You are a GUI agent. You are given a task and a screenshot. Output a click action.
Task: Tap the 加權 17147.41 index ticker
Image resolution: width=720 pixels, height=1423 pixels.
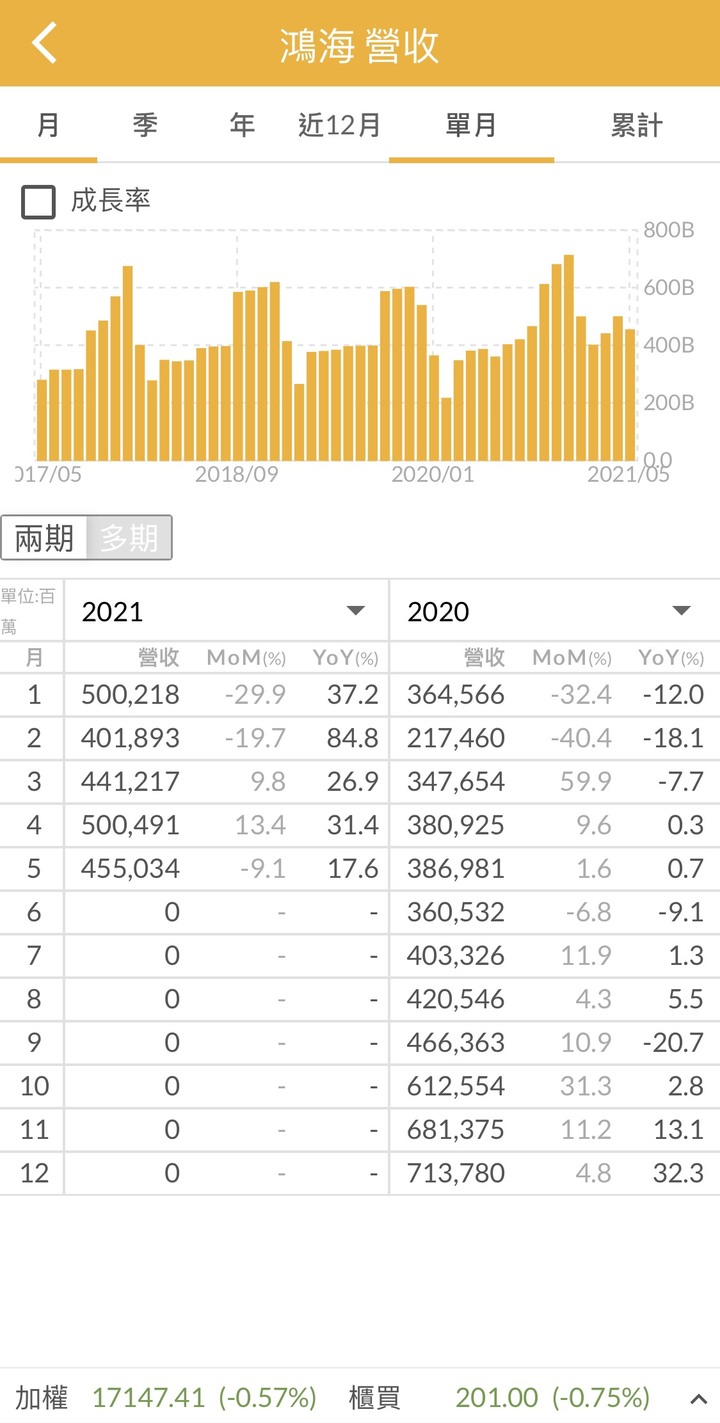tap(166, 1398)
